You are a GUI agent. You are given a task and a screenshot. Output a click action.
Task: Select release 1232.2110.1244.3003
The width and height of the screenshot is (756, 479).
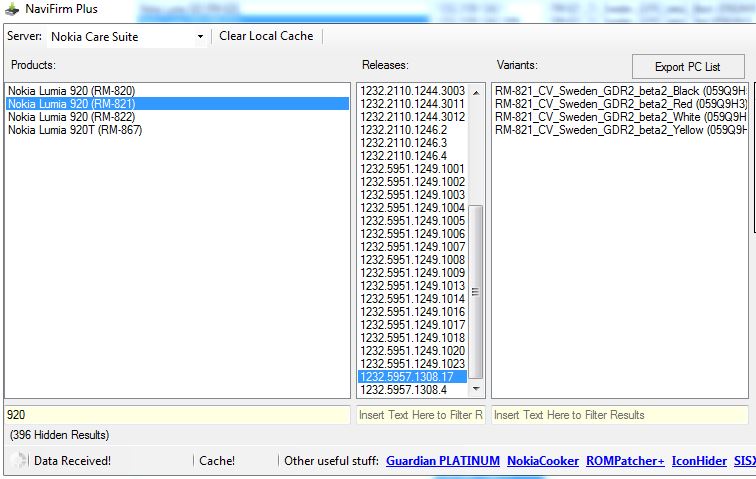pos(413,91)
